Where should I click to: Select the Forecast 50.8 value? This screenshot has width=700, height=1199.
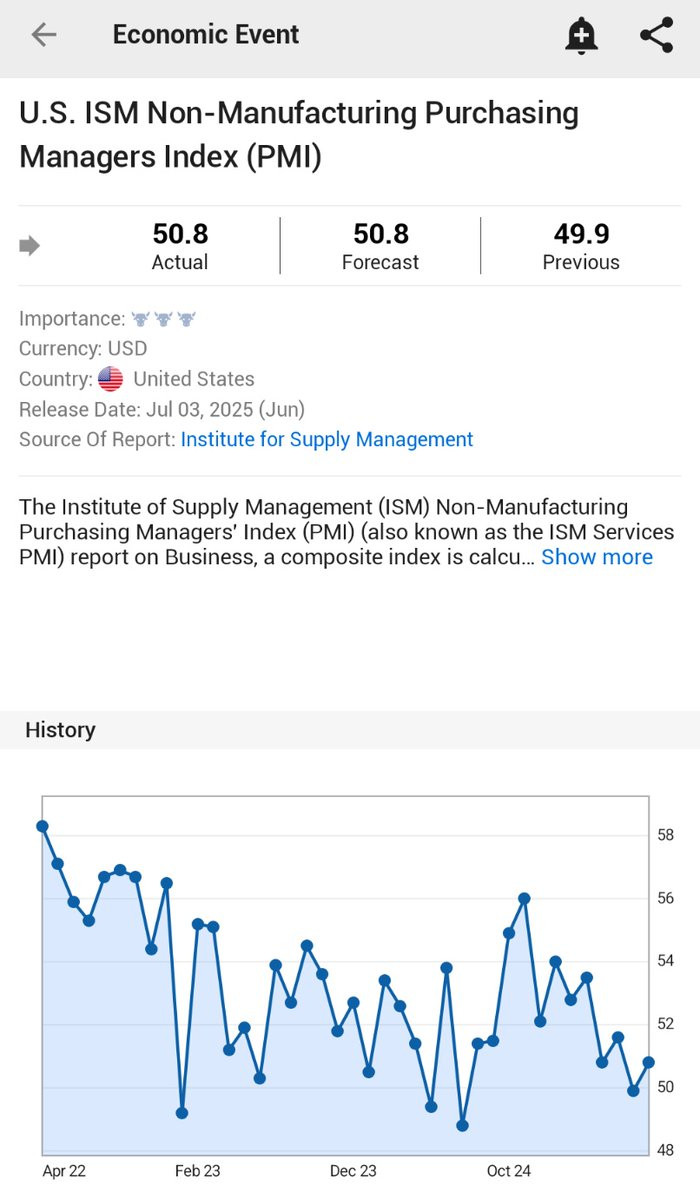pyautogui.click(x=381, y=234)
